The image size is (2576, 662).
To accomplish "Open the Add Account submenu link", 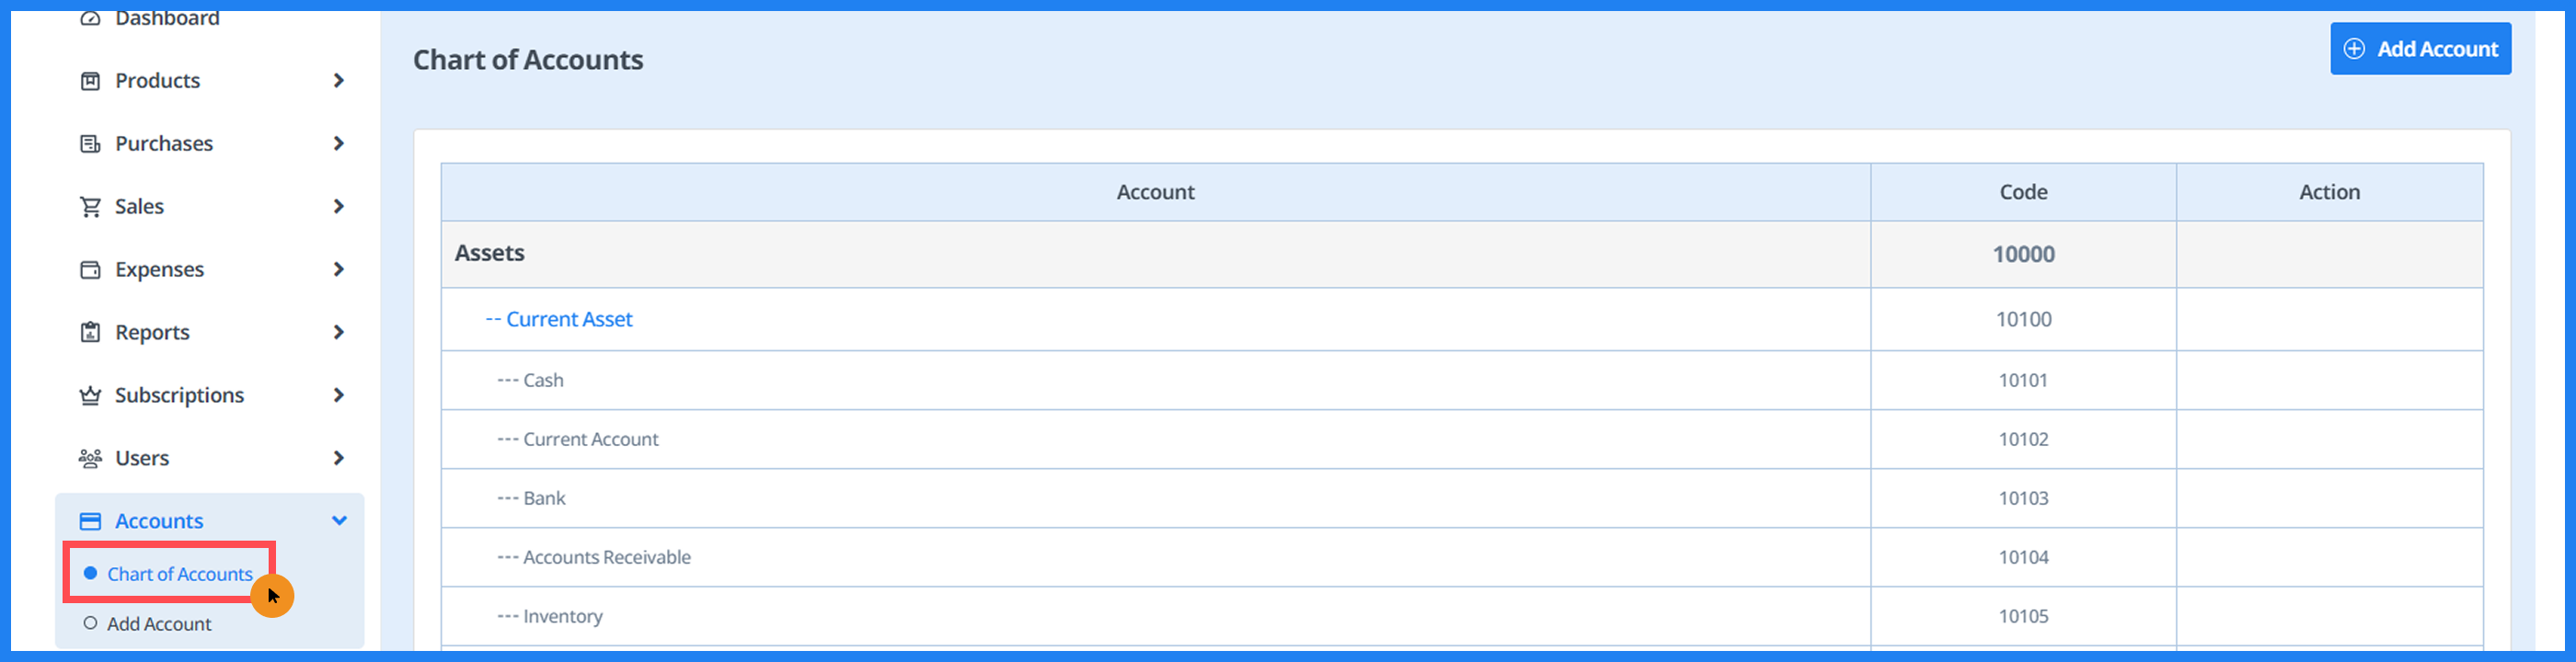I will tap(159, 624).
